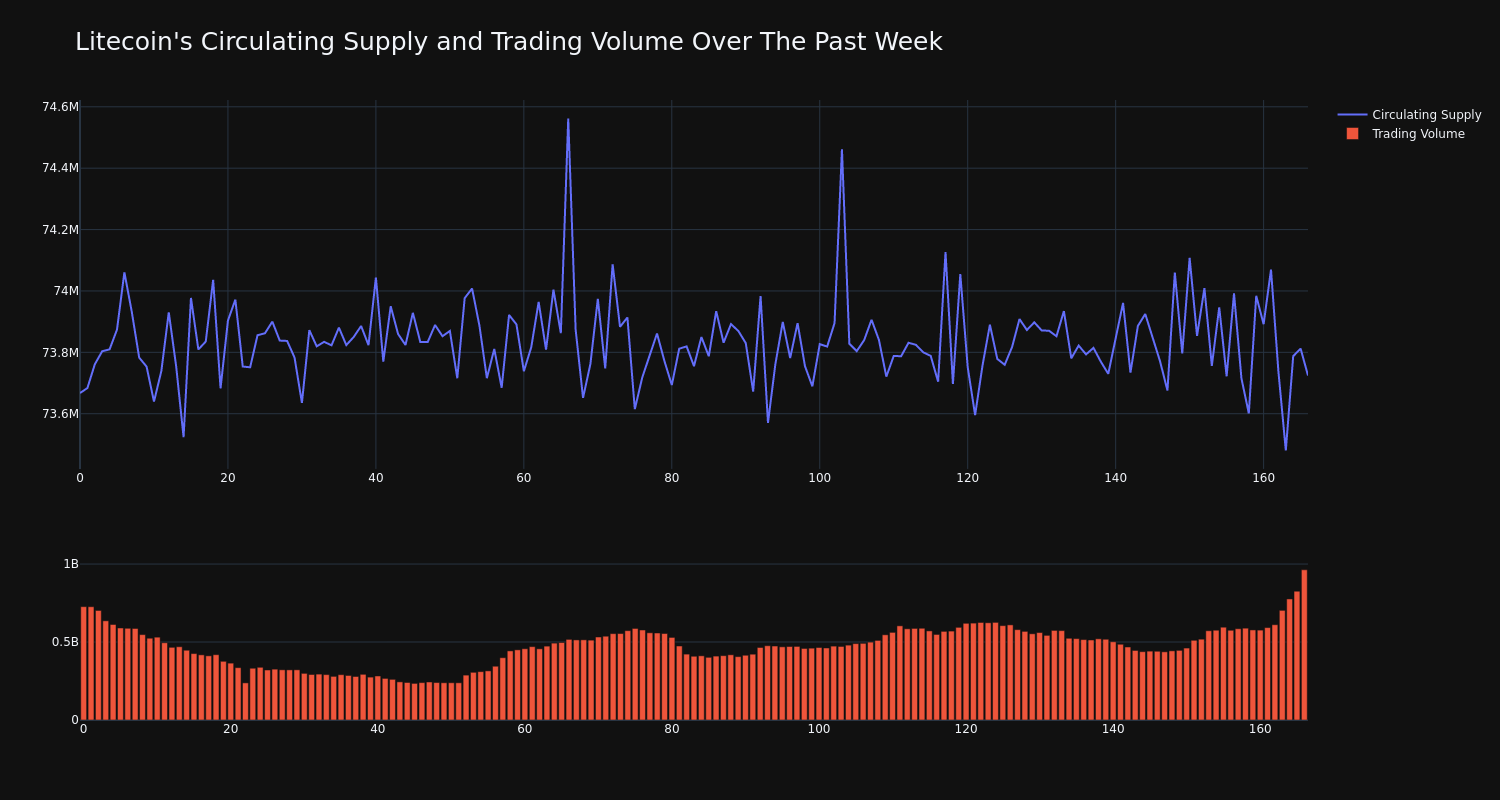
Task: Click the 73.8M y-axis label
Action: [60, 353]
